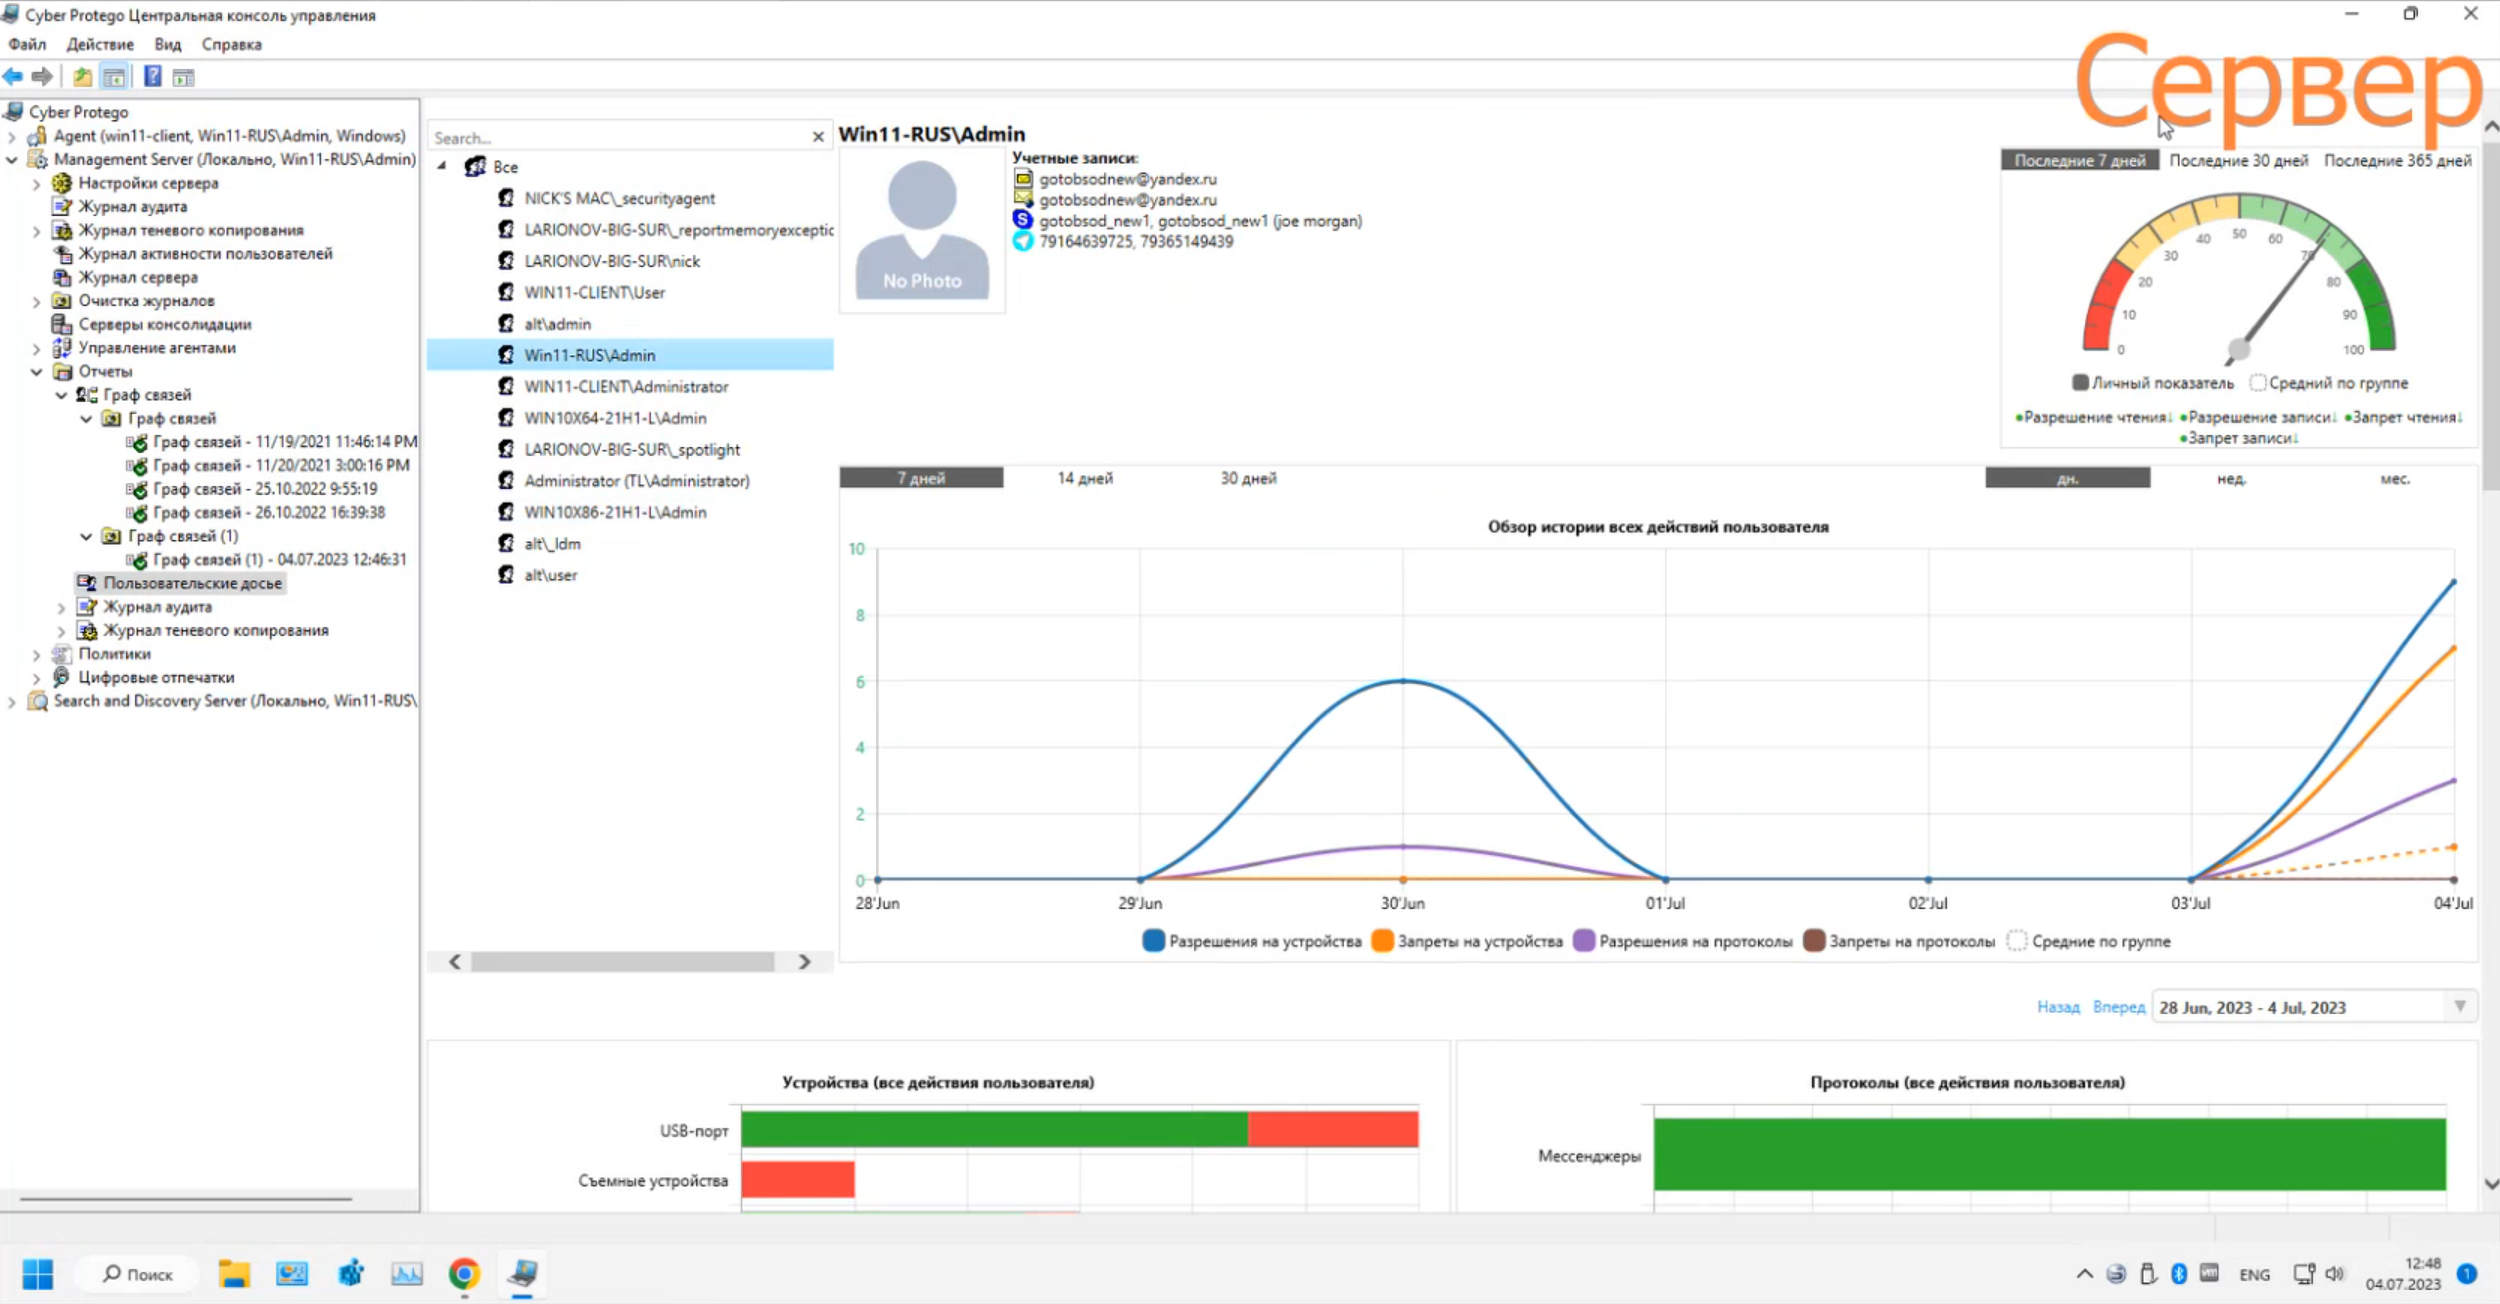Click the up-folder toolbar icon
The height and width of the screenshot is (1304, 2500).
82,77
